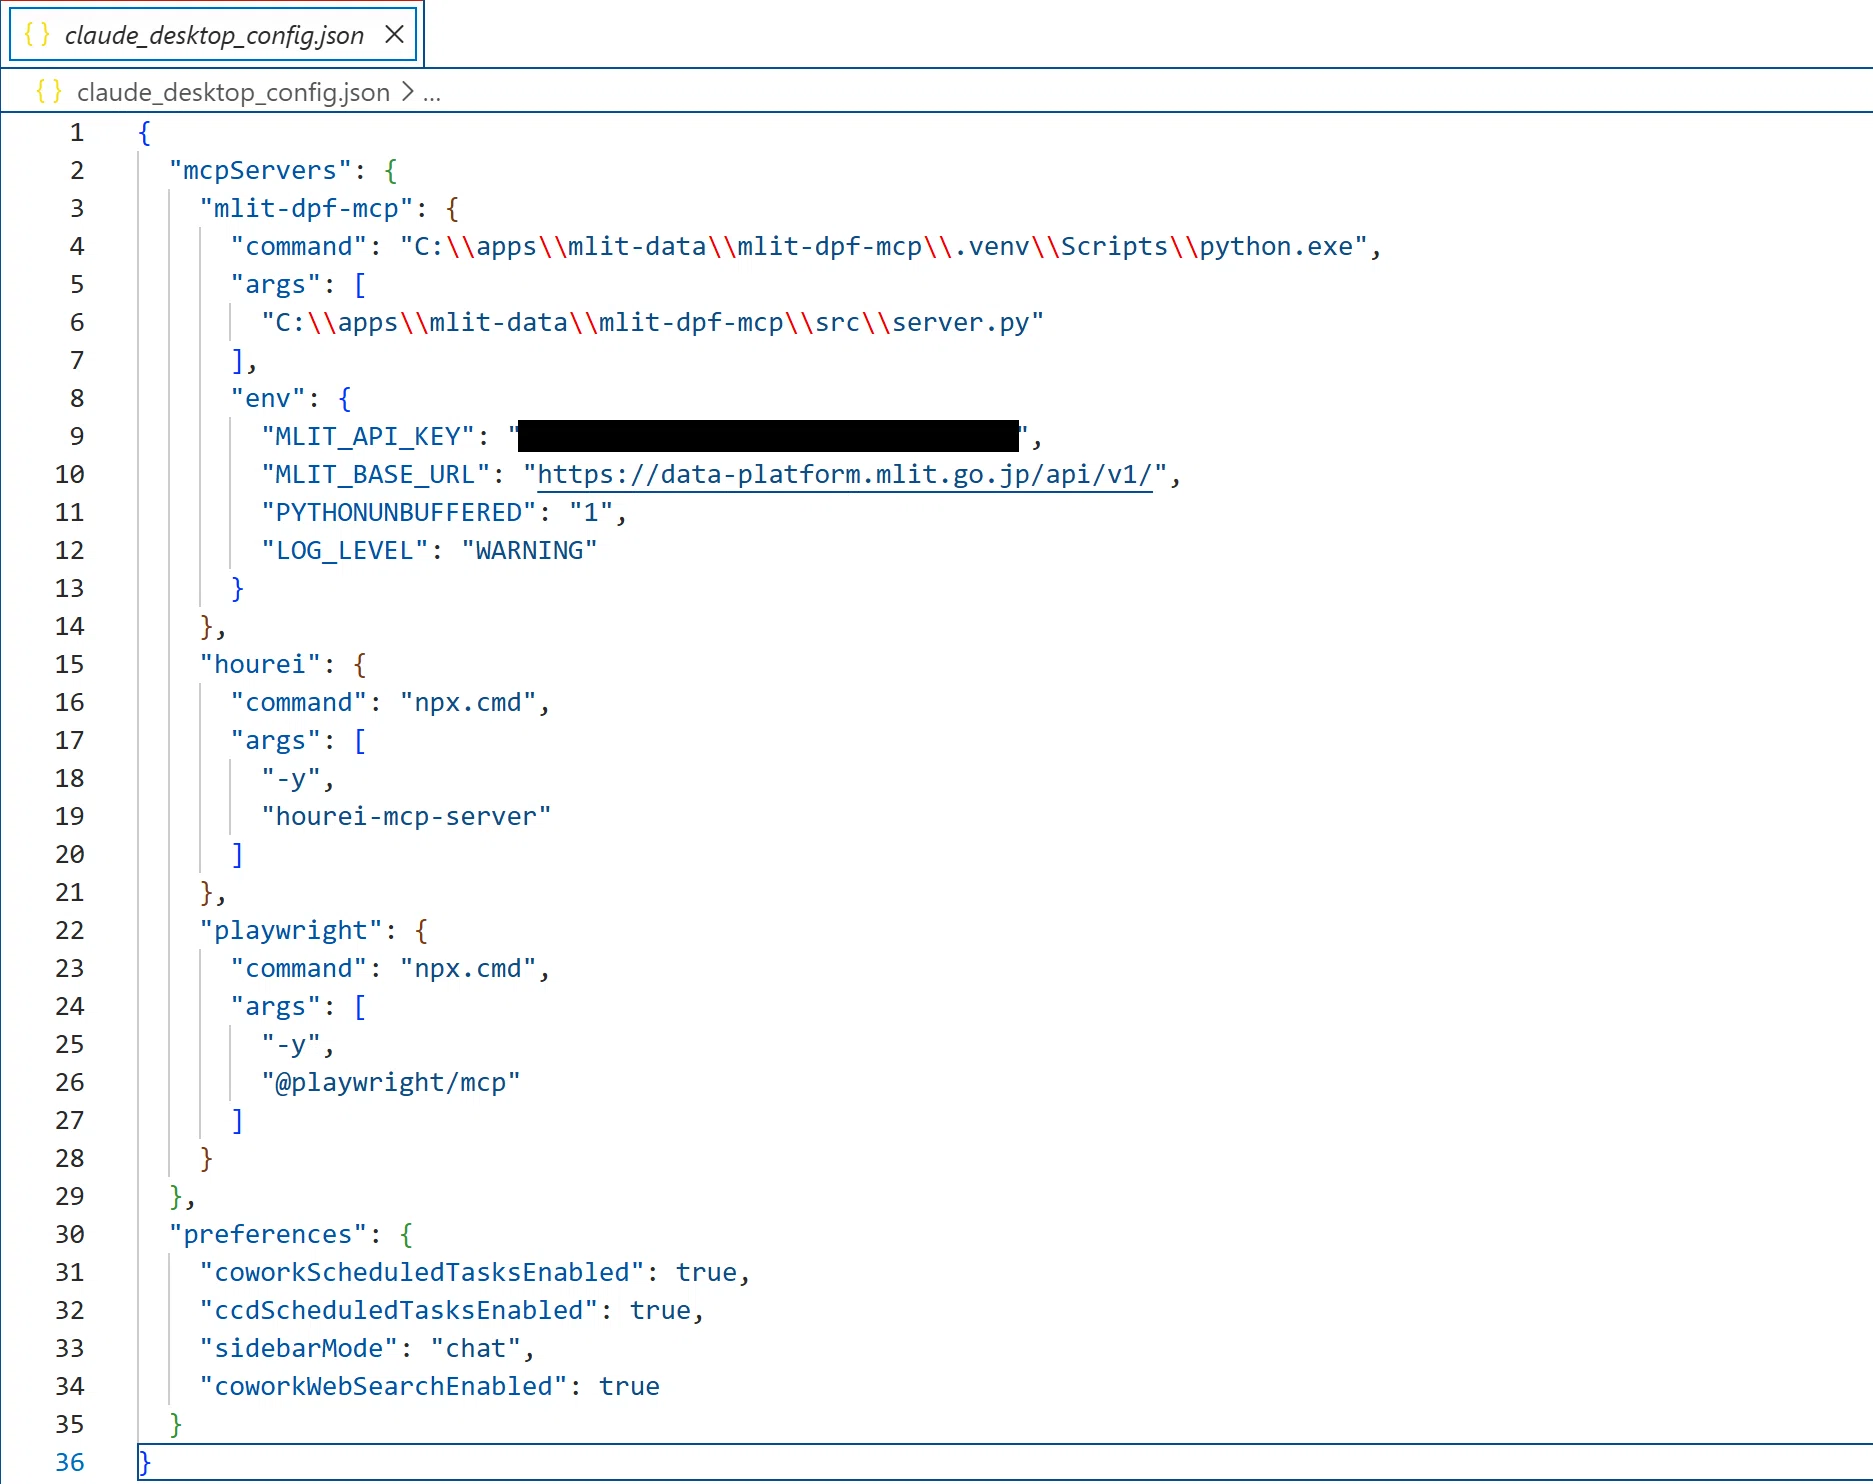
Task: Click the true value of coworkWebSearchEnabled
Action: [629, 1386]
